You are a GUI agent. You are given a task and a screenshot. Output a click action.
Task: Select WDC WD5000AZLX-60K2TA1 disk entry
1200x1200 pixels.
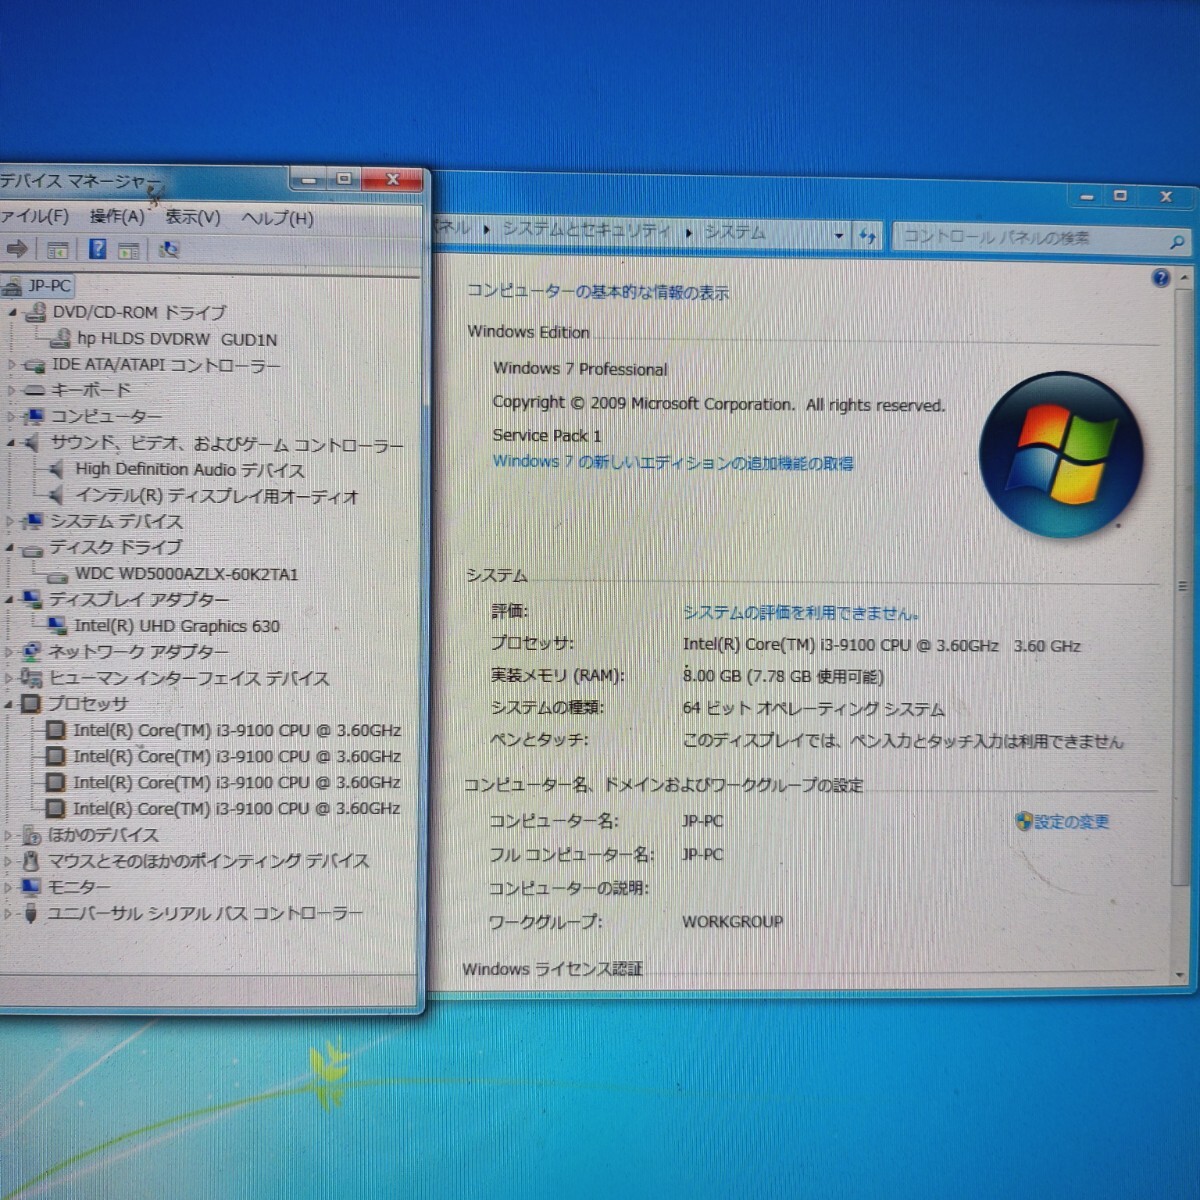[x=186, y=574]
